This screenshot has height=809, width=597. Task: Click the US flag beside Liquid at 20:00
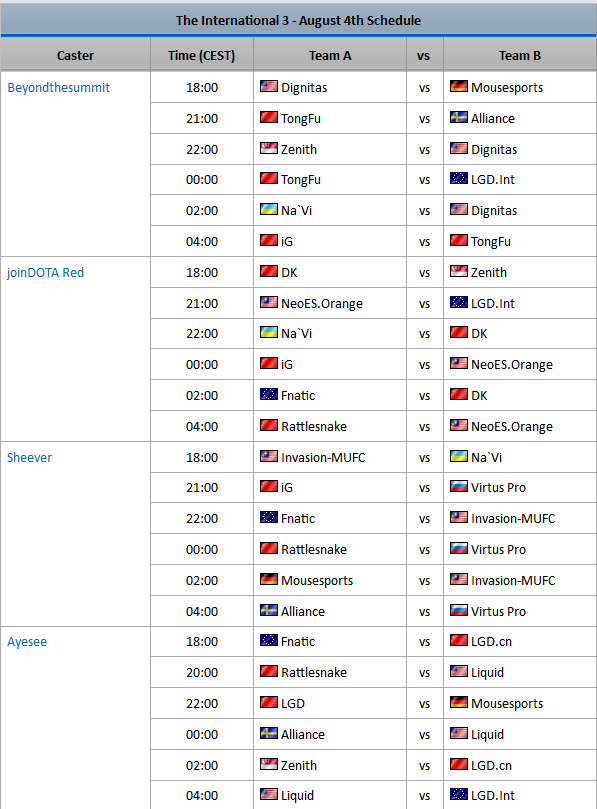pos(459,671)
